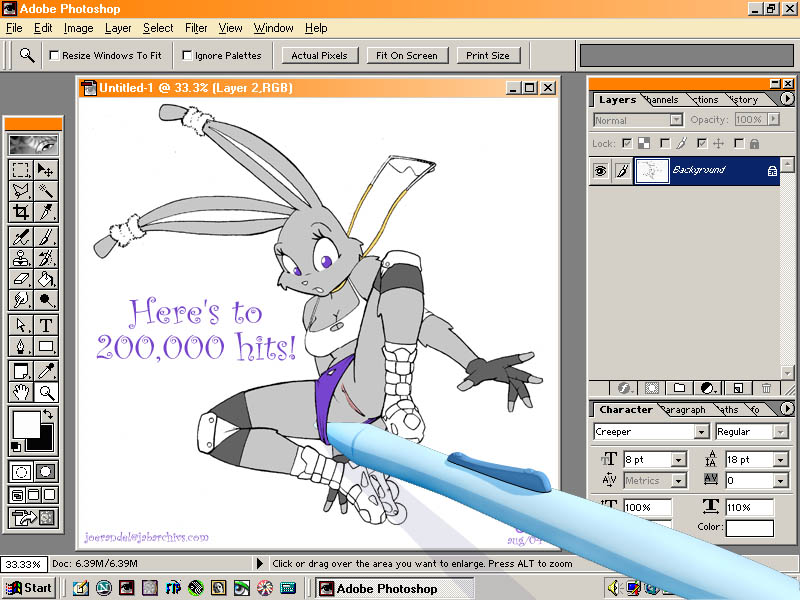Select the Notes tool
The width and height of the screenshot is (800, 600).
tap(21, 371)
